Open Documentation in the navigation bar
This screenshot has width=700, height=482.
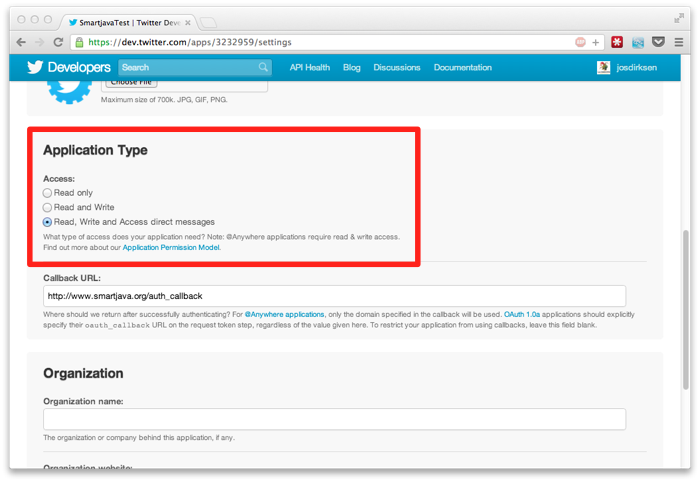point(462,67)
